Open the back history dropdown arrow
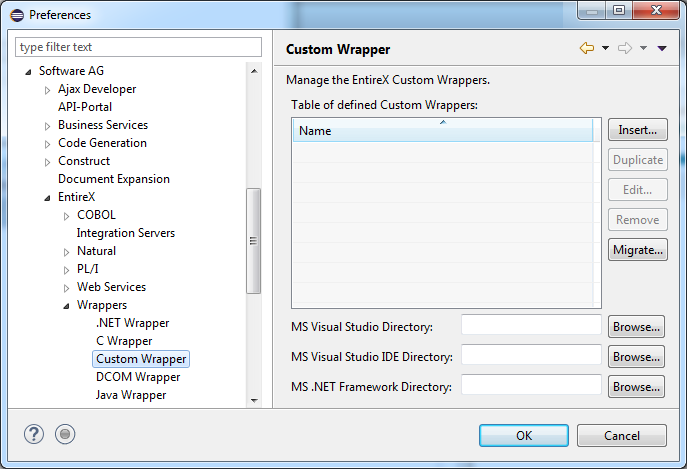687x470 pixels. [x=605, y=48]
